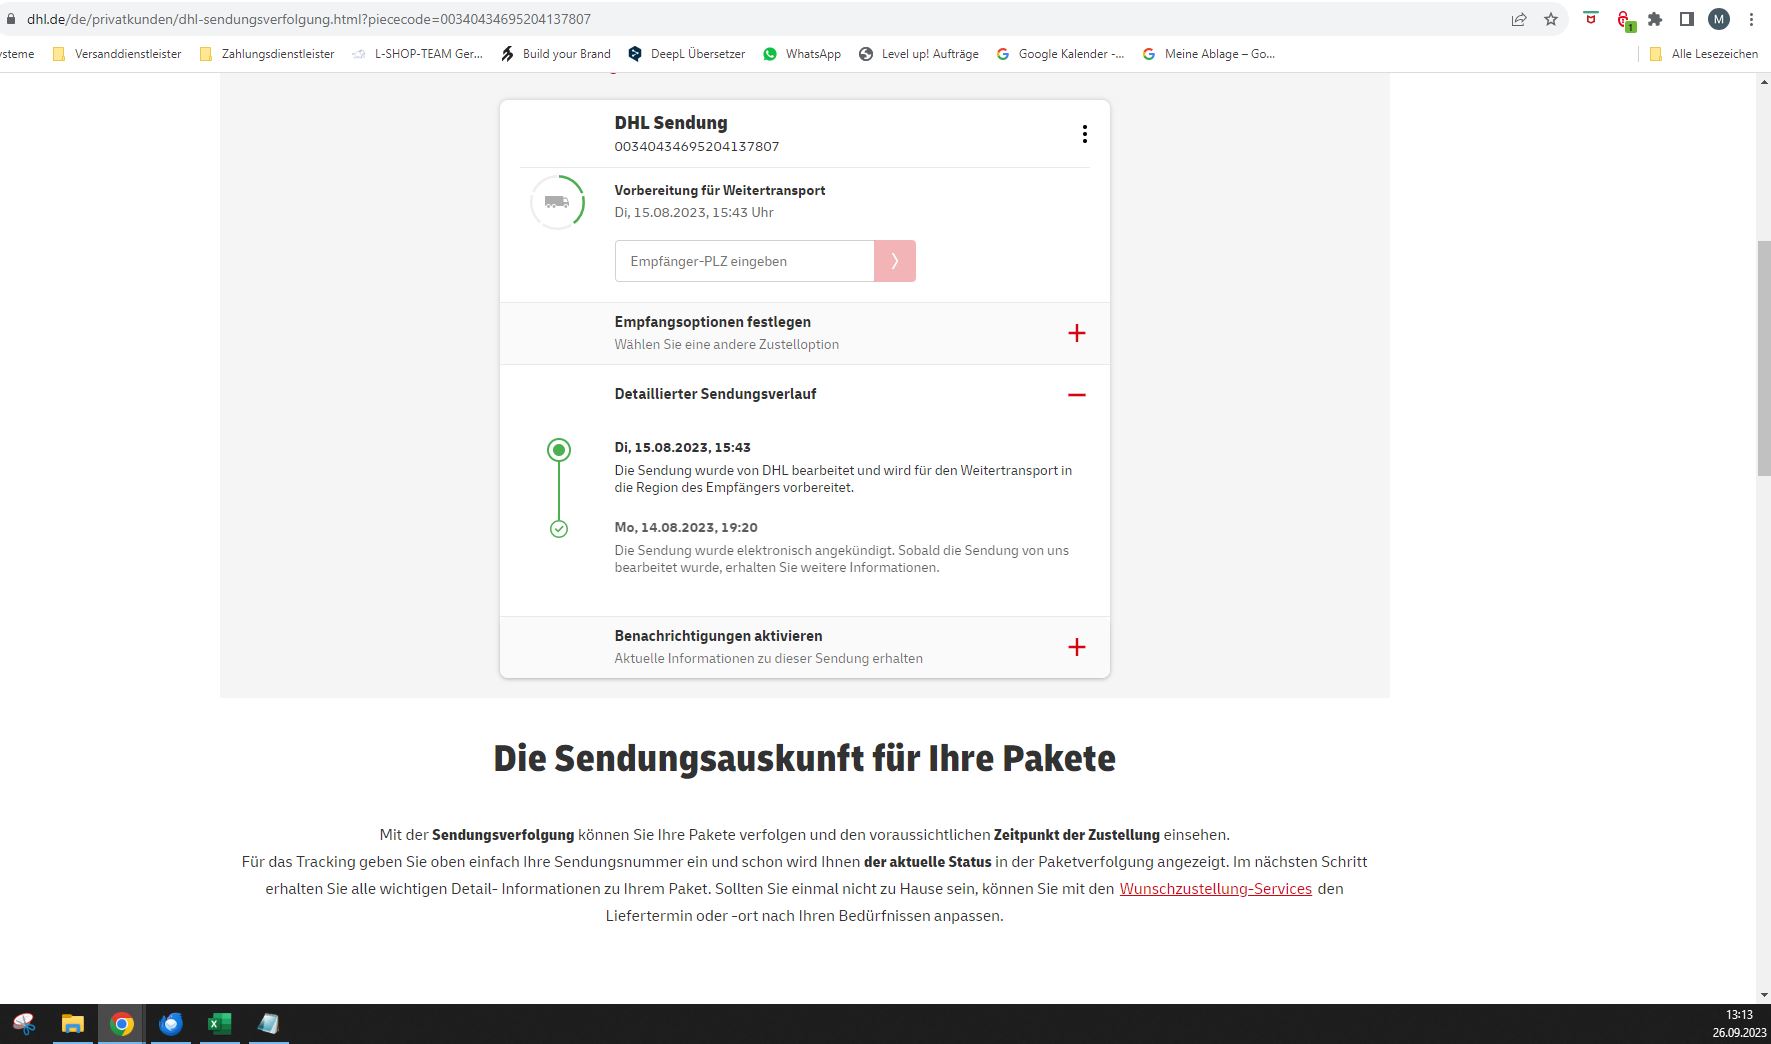
Task: Open the DeepL Übersetzer bookmark
Action: [687, 54]
